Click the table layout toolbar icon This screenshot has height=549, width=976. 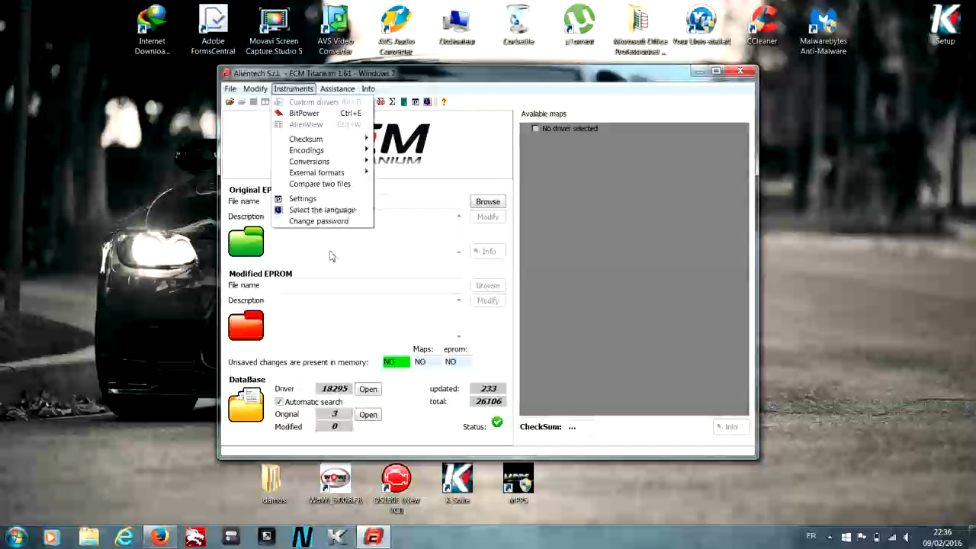pos(265,101)
